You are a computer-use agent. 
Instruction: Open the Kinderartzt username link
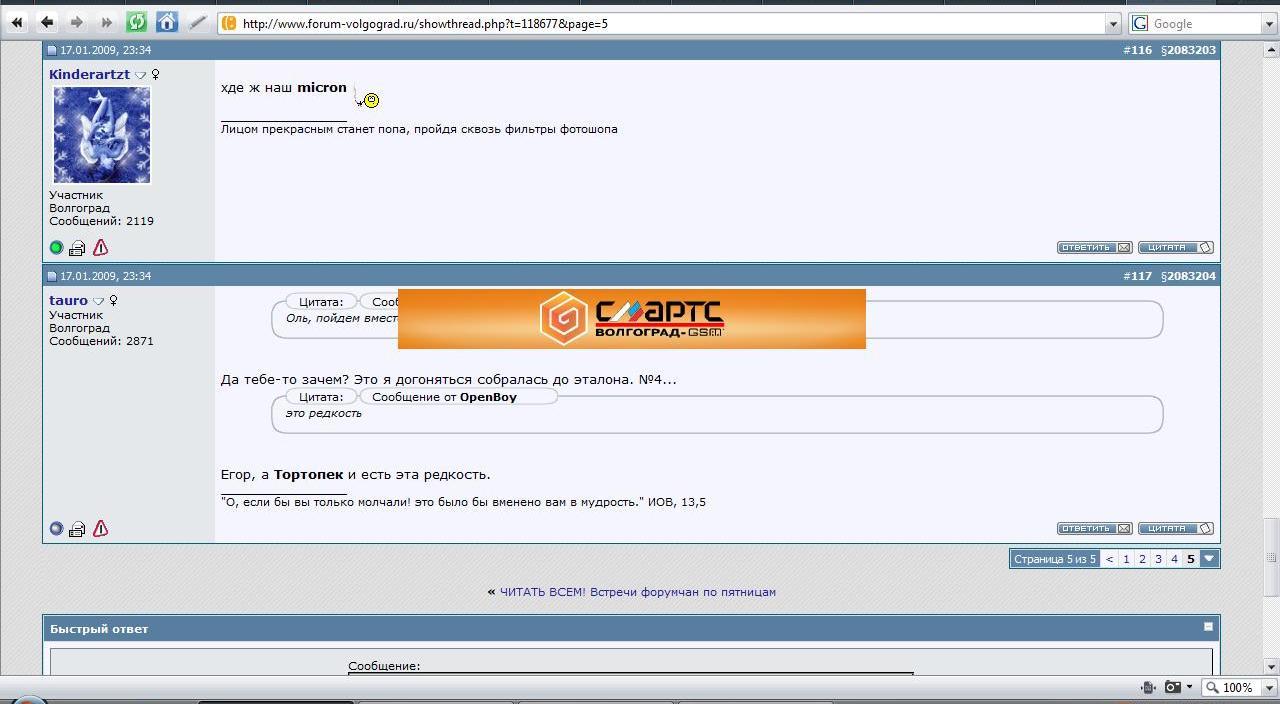89,75
